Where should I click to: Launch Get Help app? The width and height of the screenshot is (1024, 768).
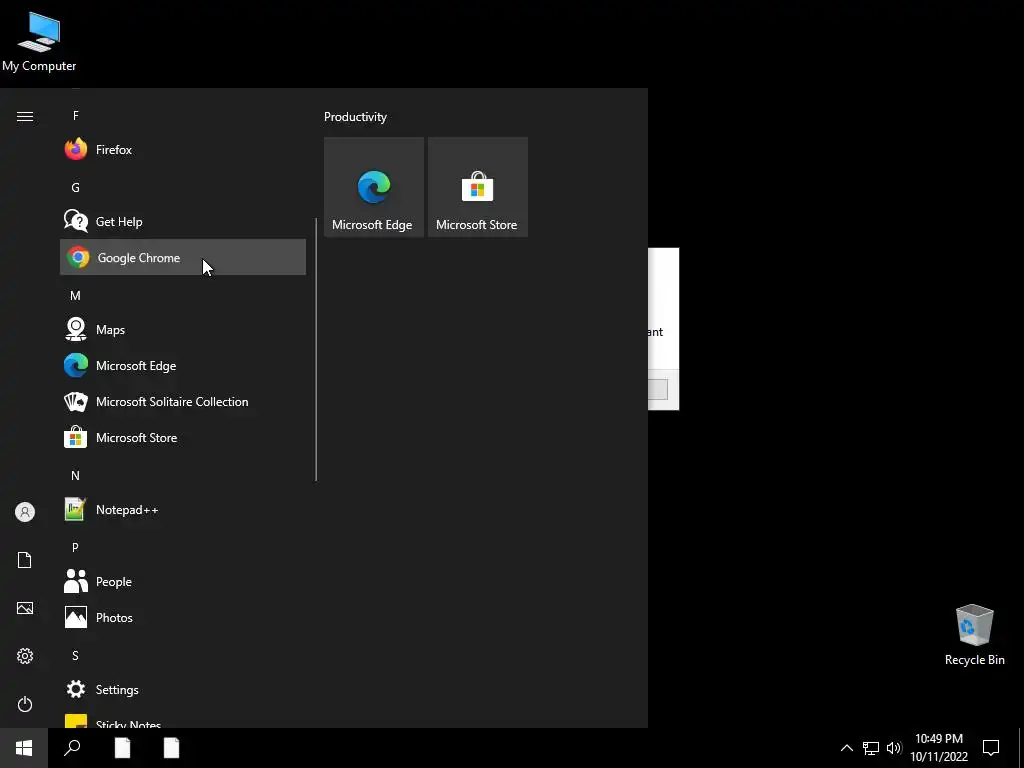point(183,221)
